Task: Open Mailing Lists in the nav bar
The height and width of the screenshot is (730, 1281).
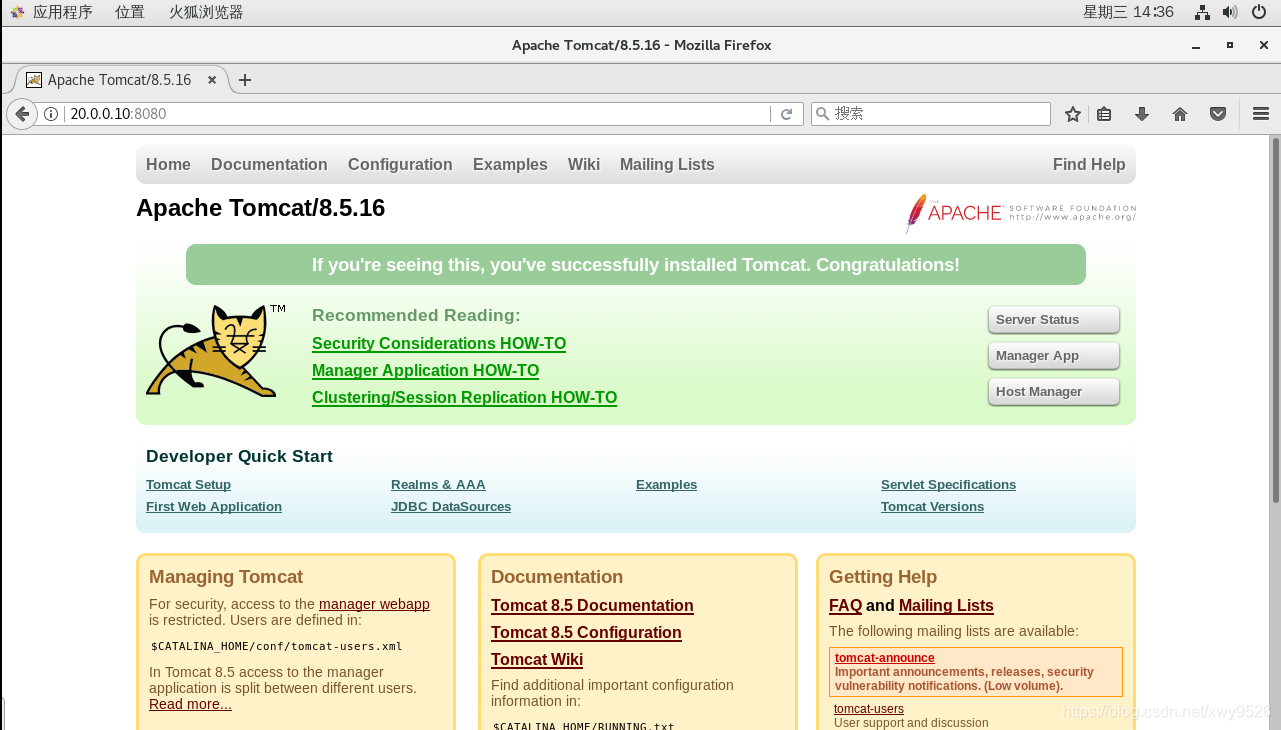Action: (x=667, y=165)
